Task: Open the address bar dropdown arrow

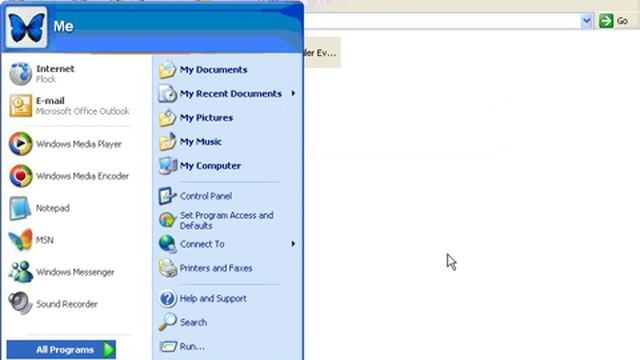Action: click(x=587, y=20)
